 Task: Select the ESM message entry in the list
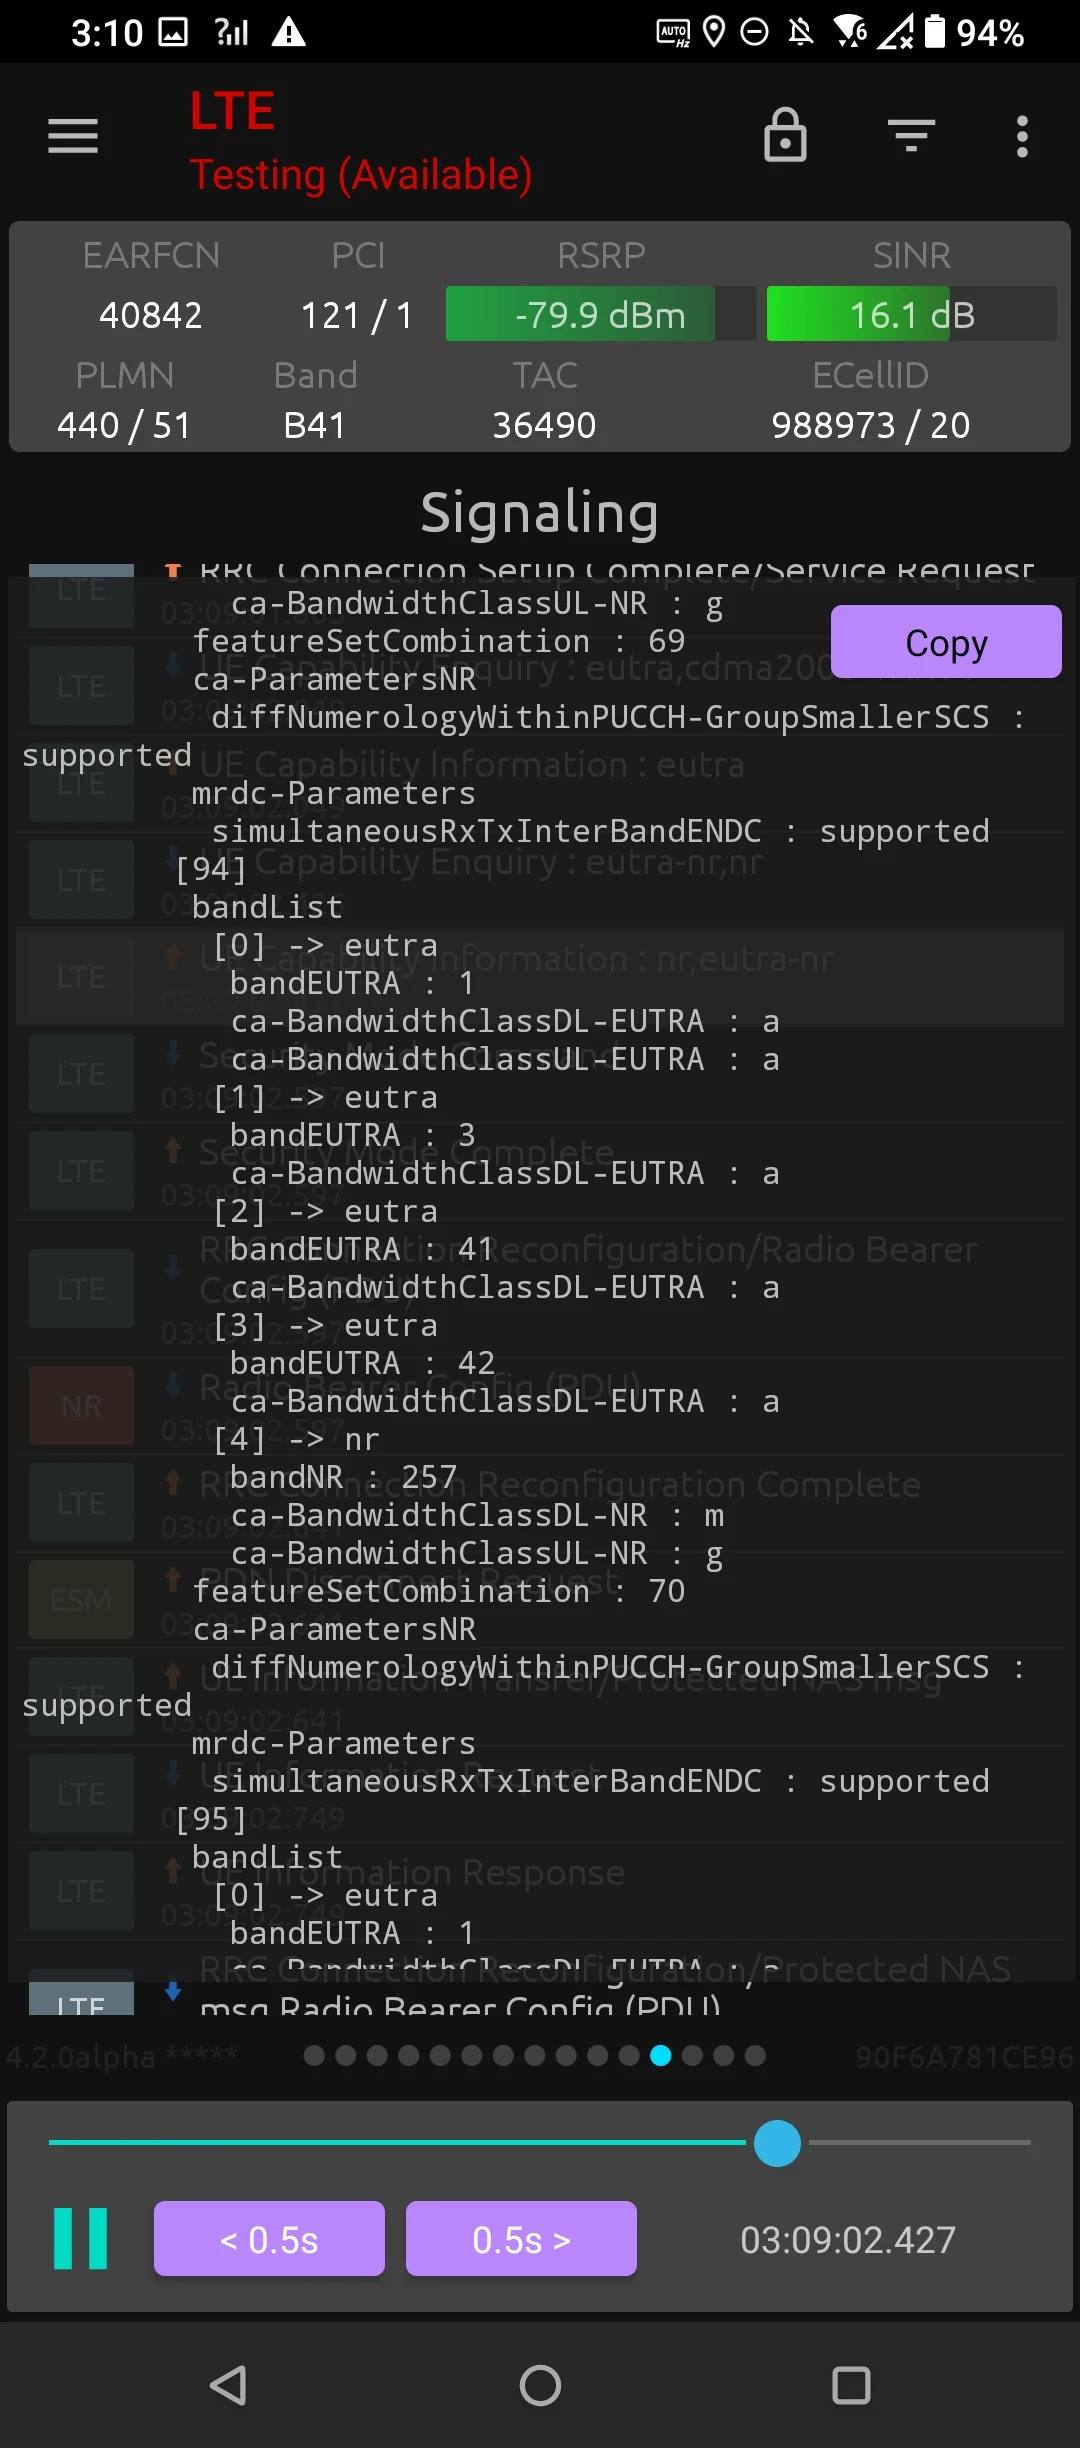tap(80, 1598)
